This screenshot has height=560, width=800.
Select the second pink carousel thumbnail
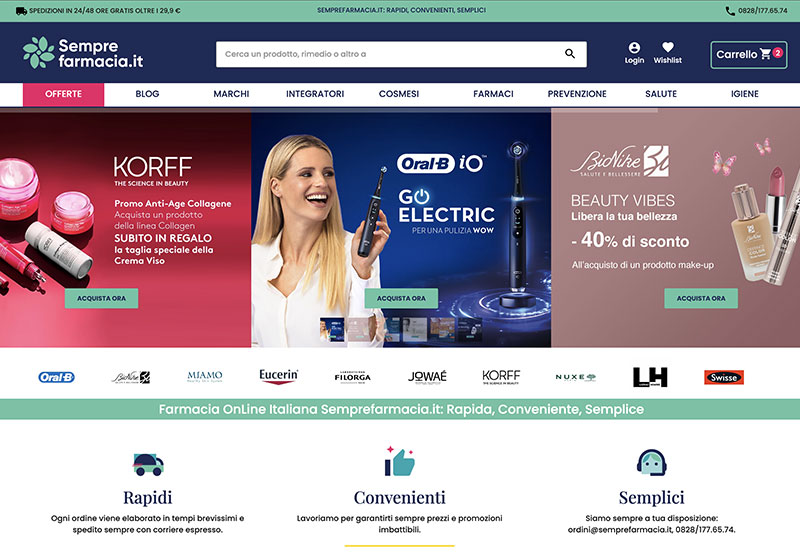(359, 329)
